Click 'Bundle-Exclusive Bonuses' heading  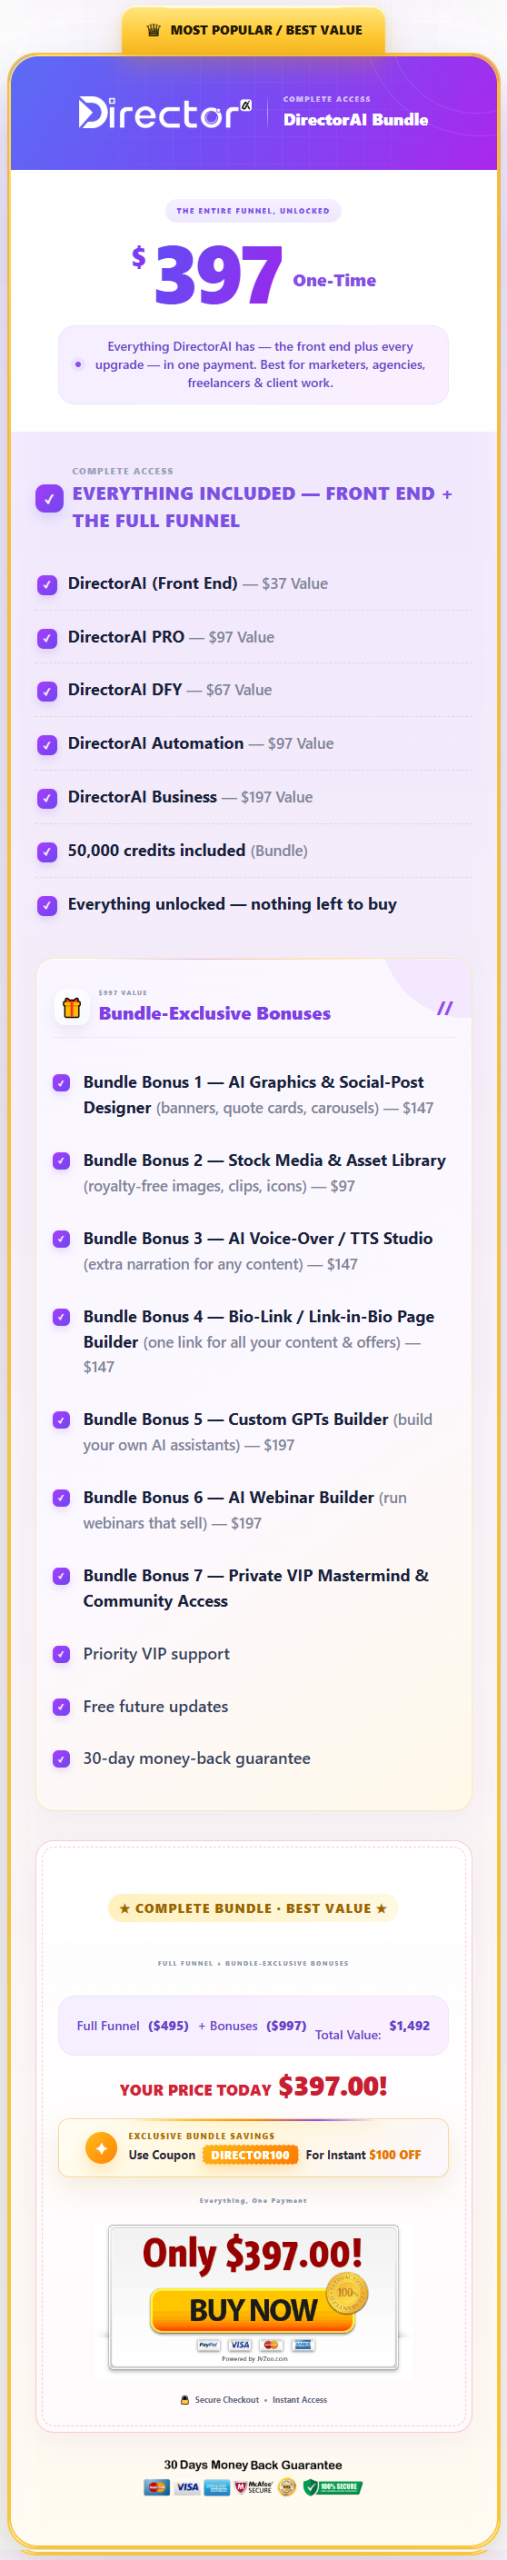214,1014
